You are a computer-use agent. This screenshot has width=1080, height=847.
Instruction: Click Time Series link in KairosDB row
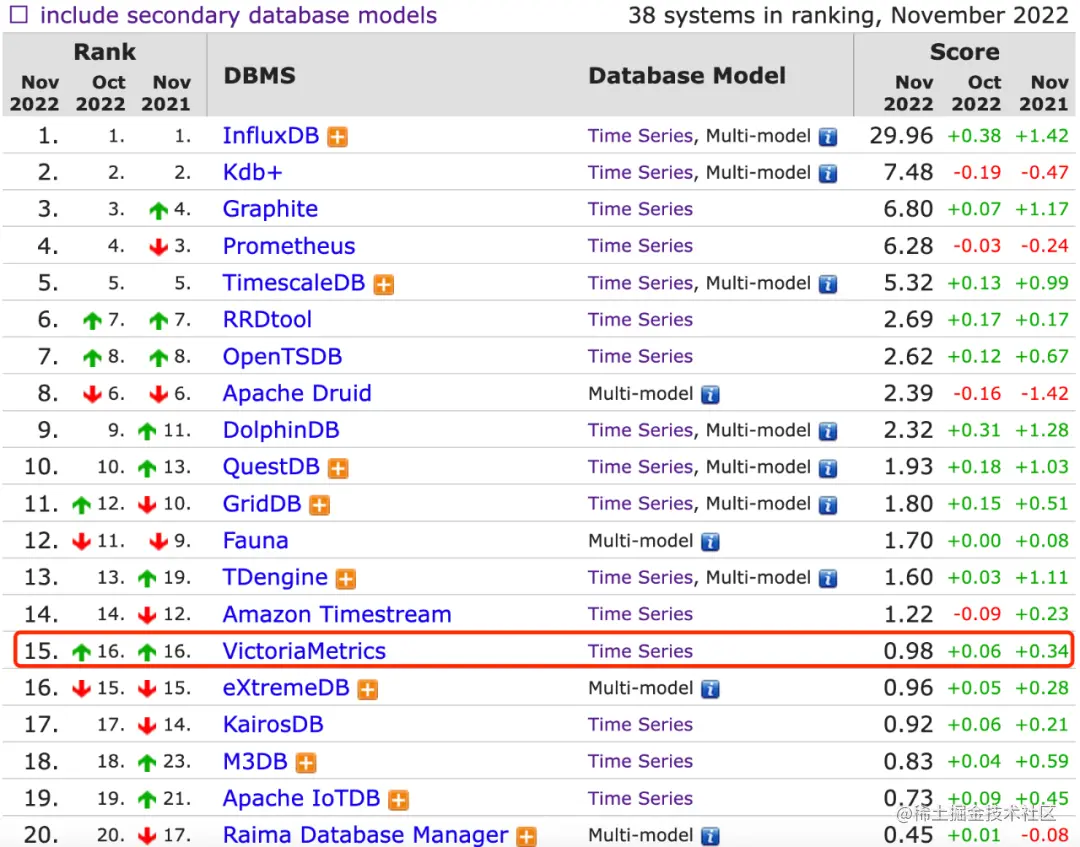click(x=640, y=725)
